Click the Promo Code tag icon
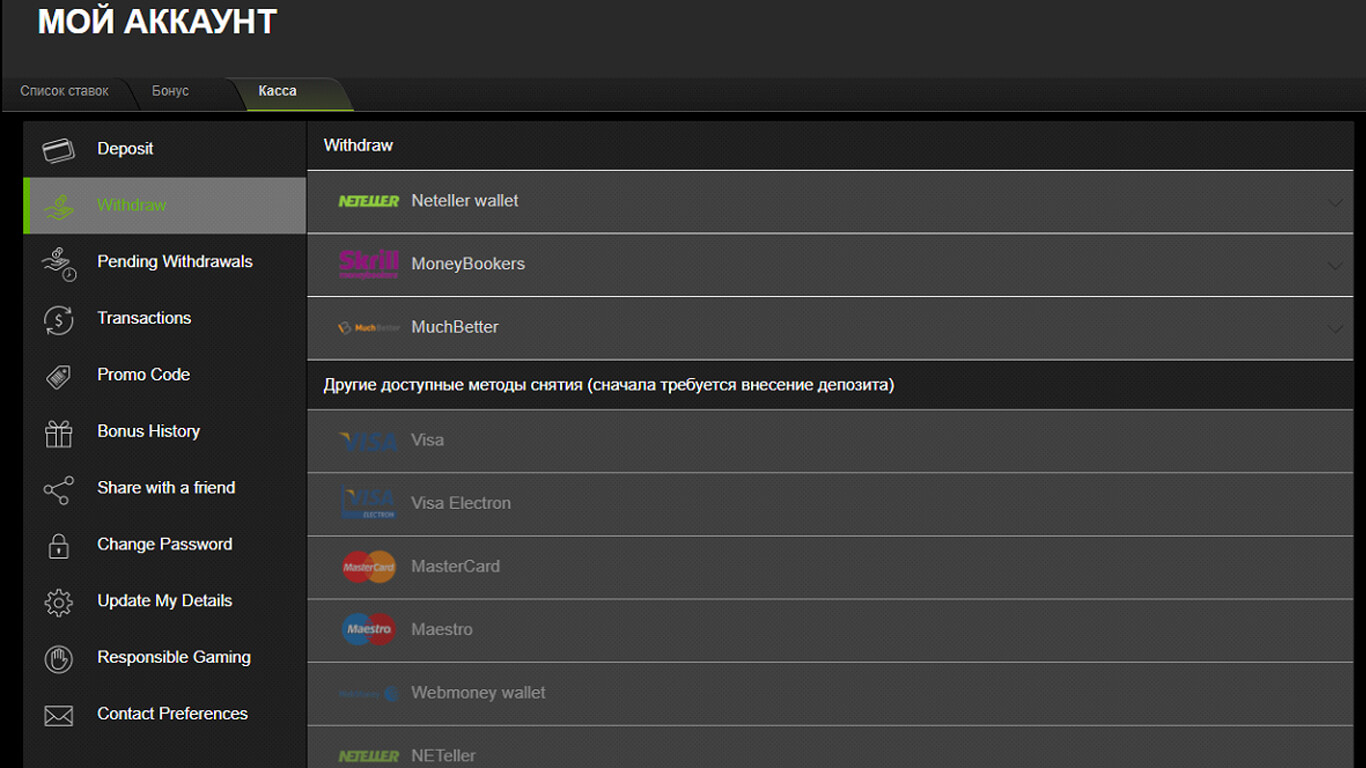 coord(59,376)
